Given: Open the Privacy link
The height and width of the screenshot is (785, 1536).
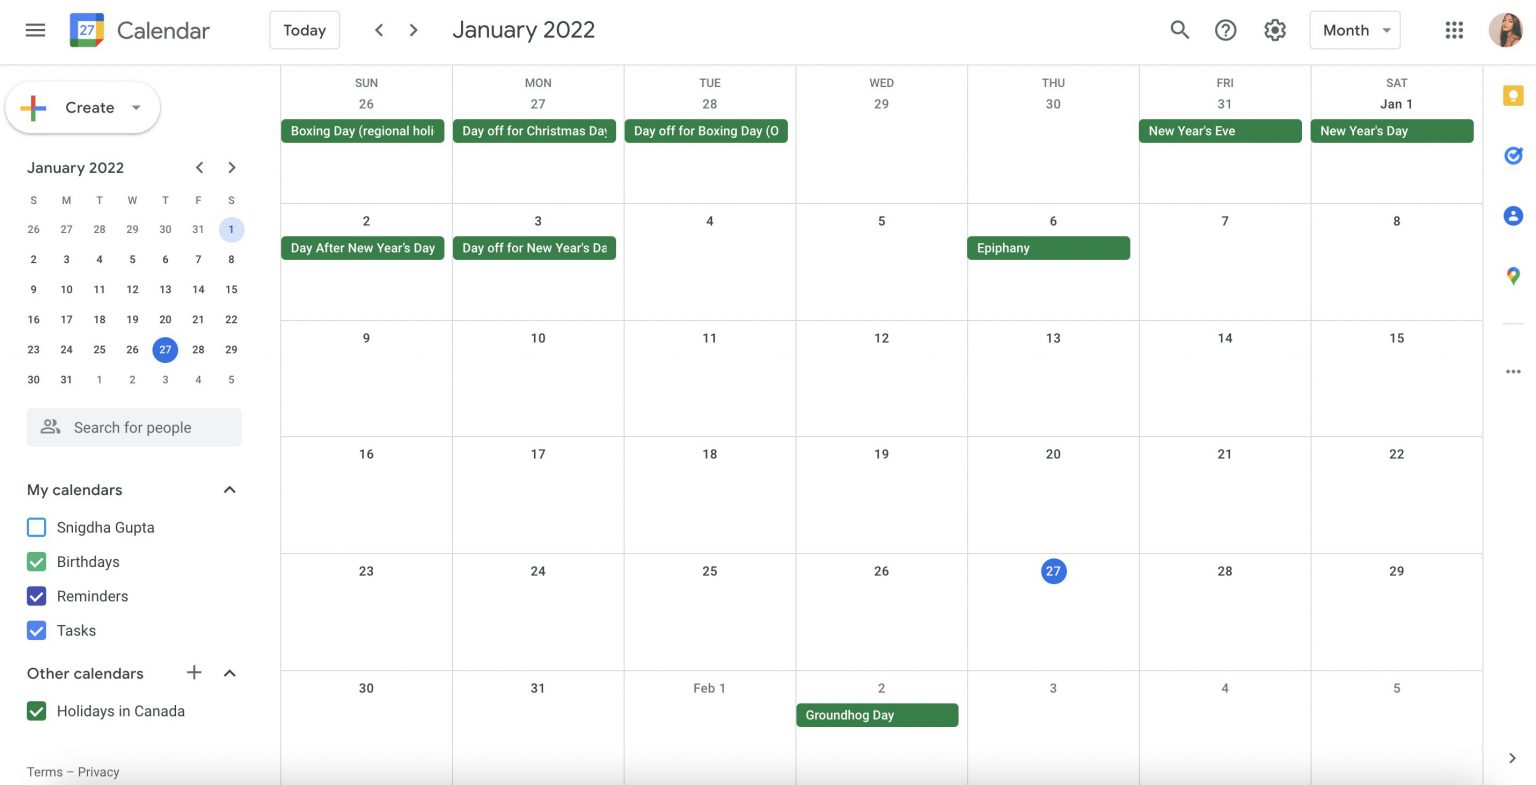Looking at the screenshot, I should (98, 772).
